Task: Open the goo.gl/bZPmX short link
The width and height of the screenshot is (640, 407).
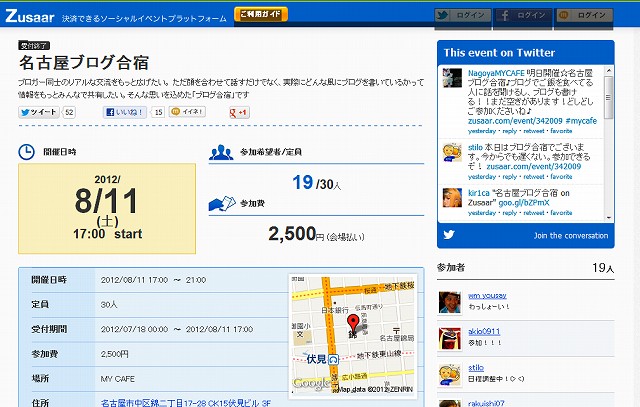Action: (524, 203)
